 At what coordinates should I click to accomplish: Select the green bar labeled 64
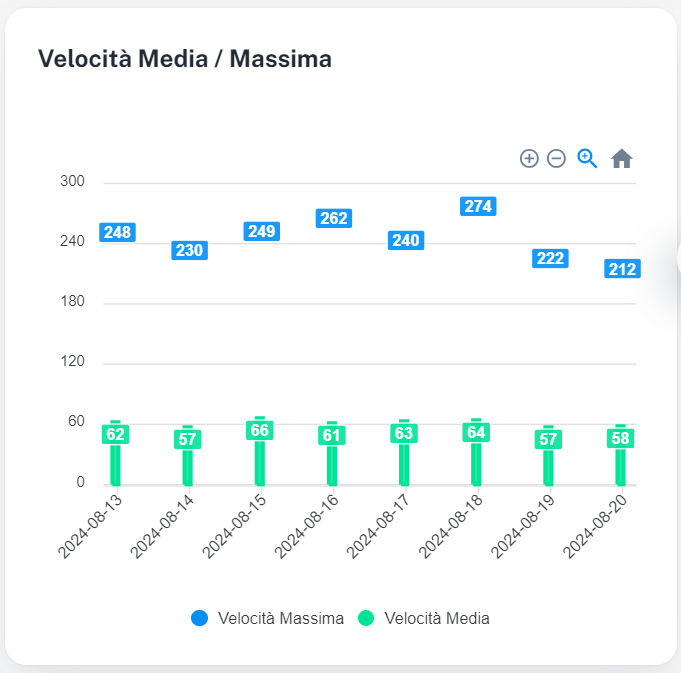tap(476, 464)
